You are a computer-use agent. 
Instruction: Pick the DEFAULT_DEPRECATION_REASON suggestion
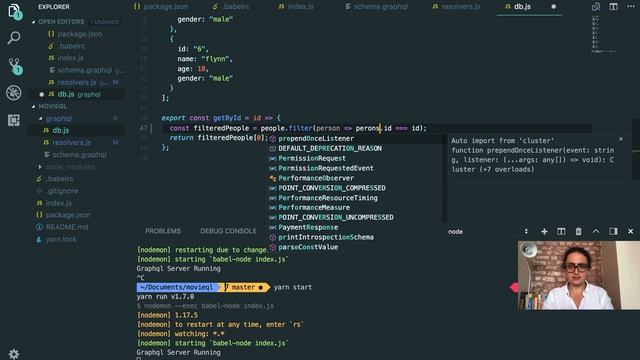[357, 149]
